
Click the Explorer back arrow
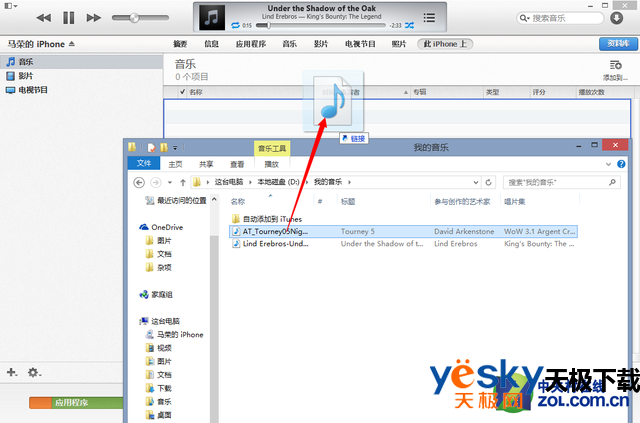pyautogui.click(x=139, y=182)
